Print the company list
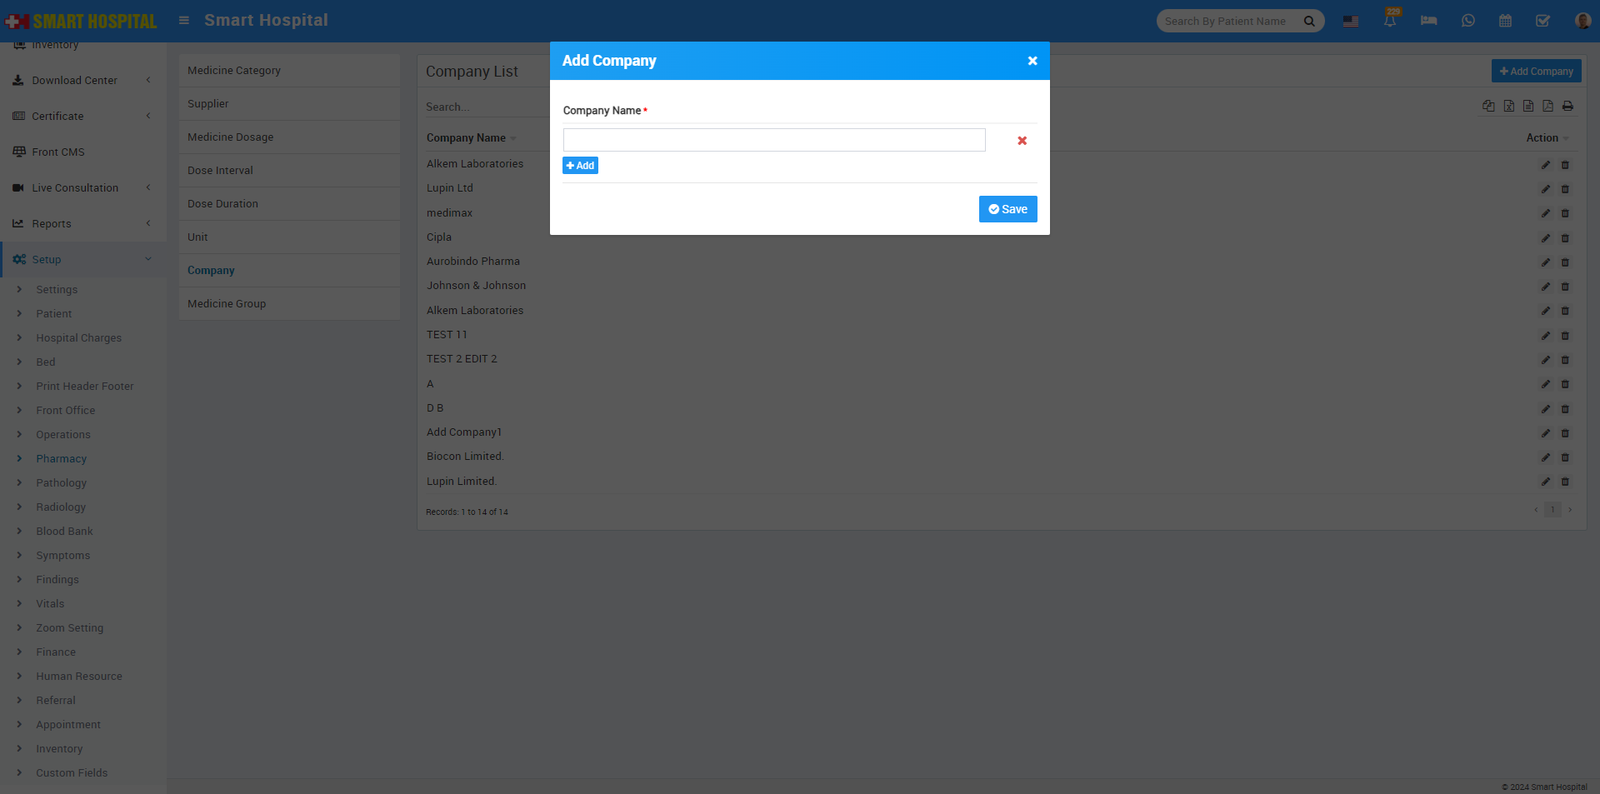The width and height of the screenshot is (1600, 794). tap(1568, 106)
